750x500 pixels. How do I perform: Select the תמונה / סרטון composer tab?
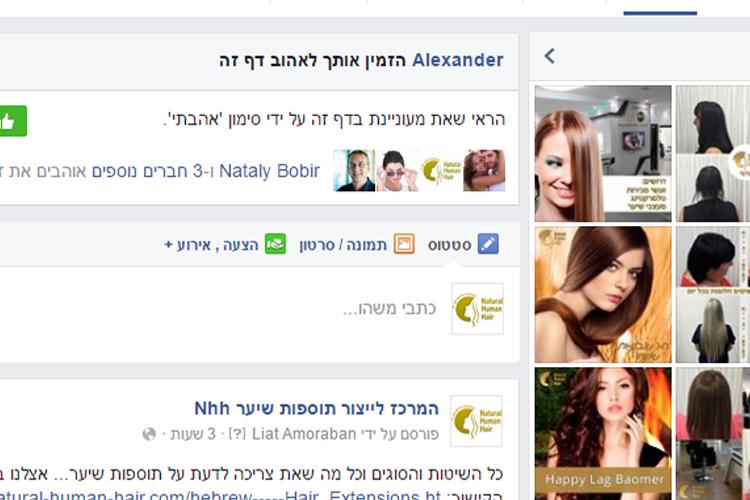(x=343, y=245)
